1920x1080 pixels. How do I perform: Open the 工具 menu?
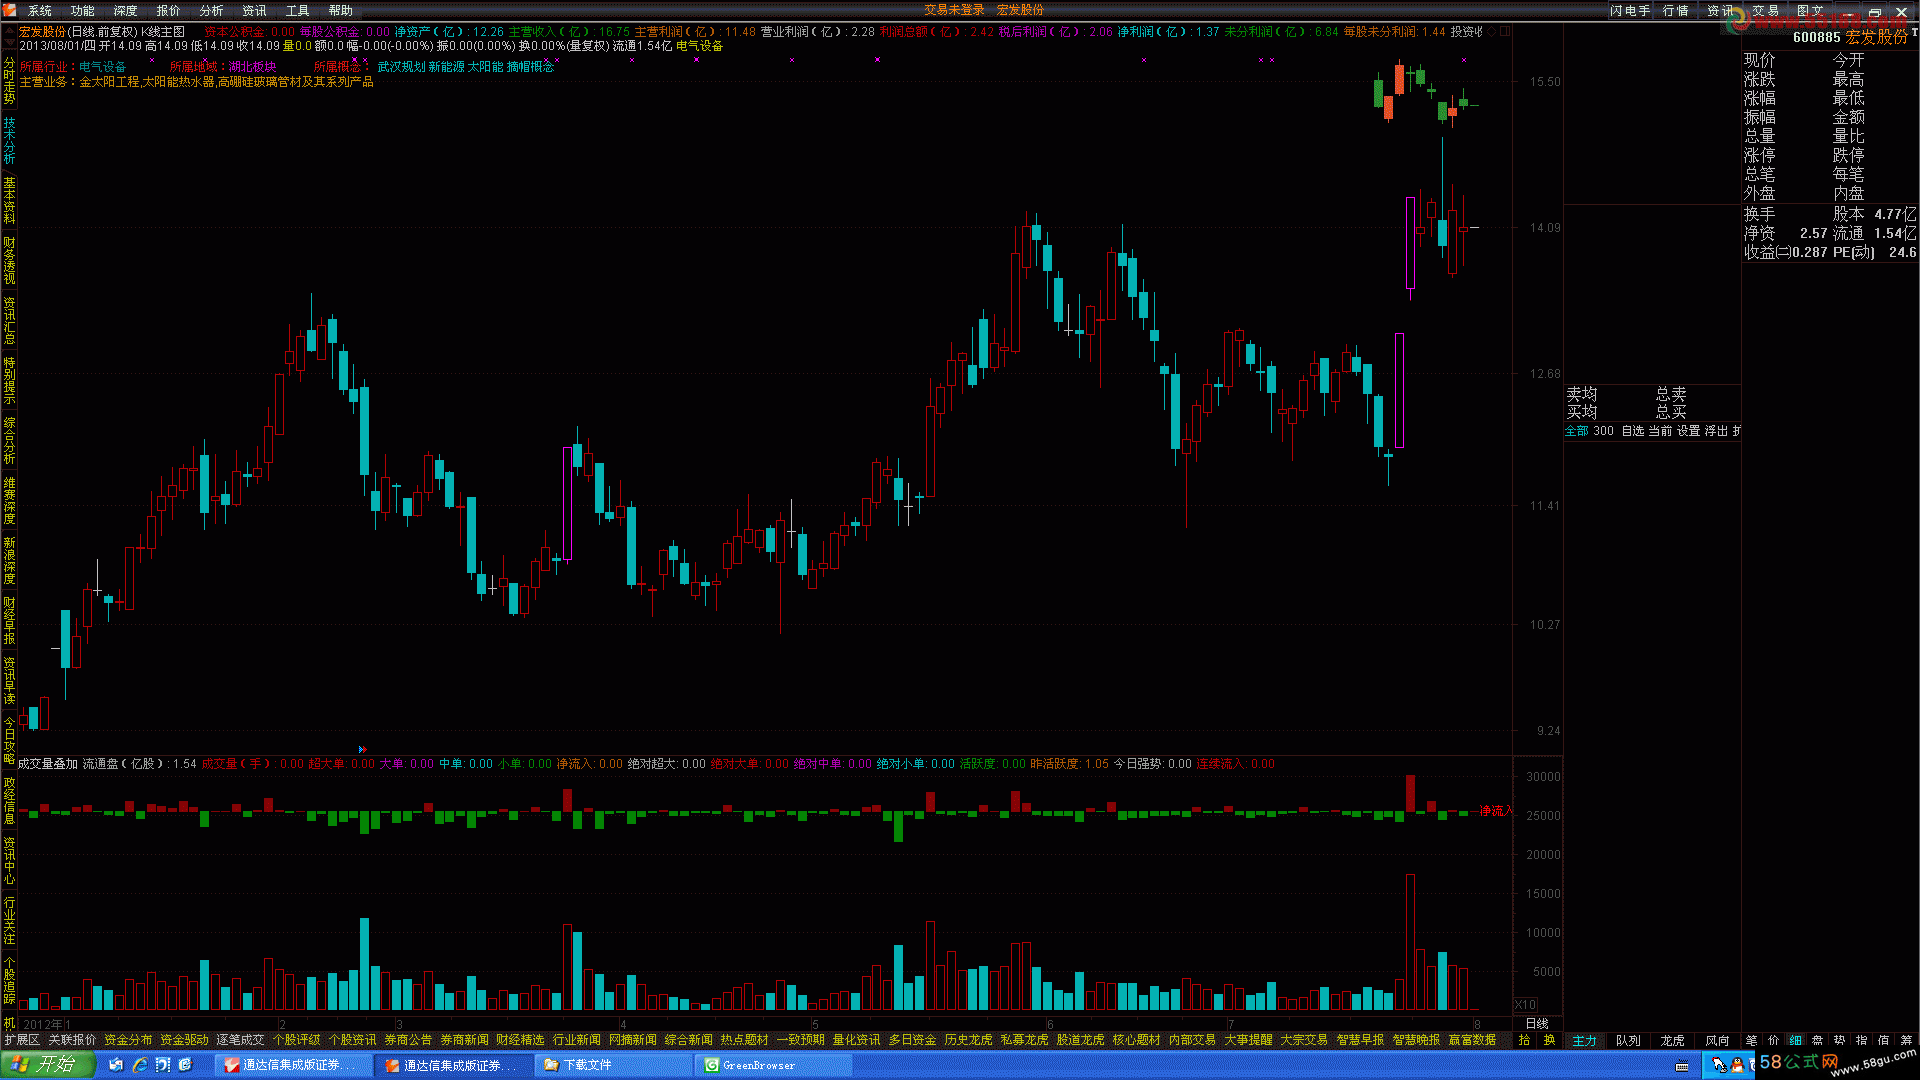point(298,10)
